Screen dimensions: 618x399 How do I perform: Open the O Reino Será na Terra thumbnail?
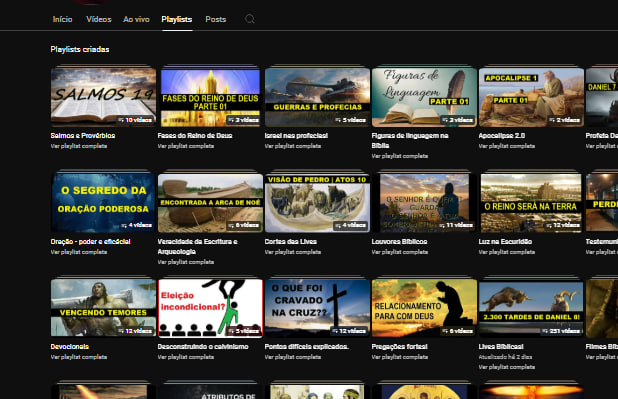coord(531,203)
